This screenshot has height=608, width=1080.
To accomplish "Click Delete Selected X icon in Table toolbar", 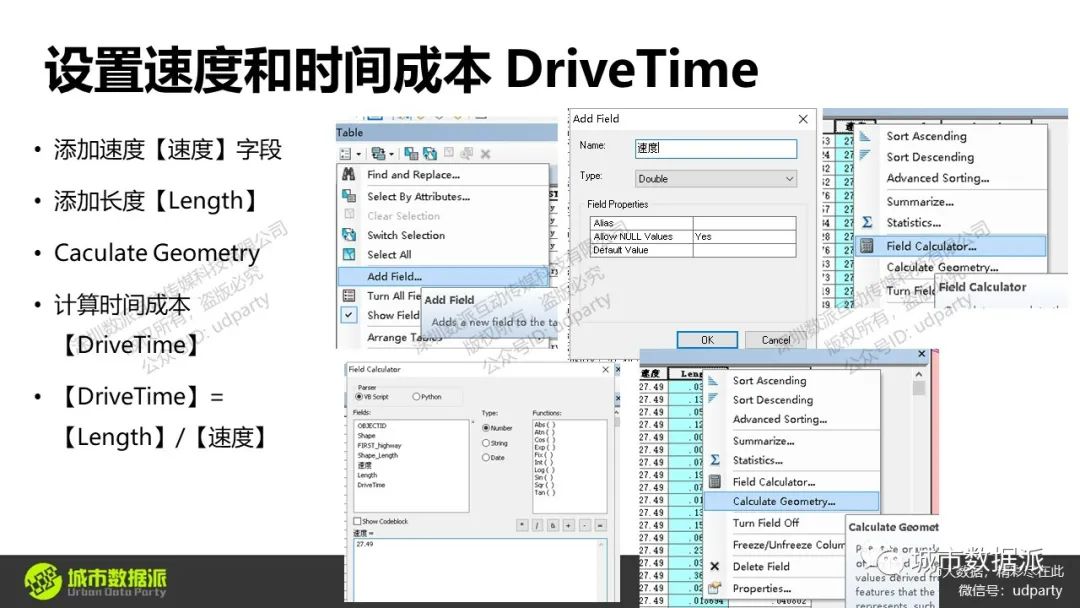I will point(485,154).
